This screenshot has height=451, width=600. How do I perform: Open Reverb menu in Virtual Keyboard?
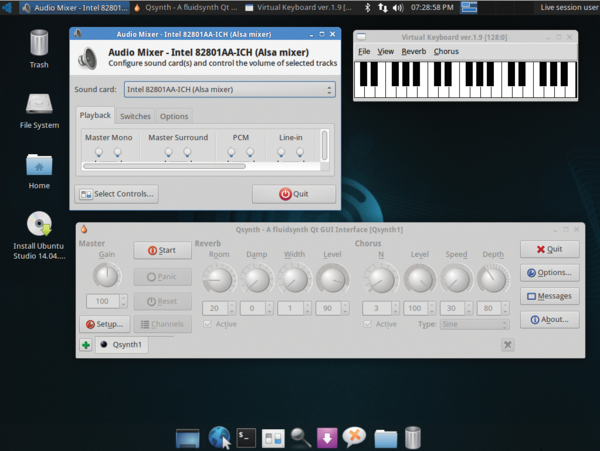pyautogui.click(x=414, y=51)
